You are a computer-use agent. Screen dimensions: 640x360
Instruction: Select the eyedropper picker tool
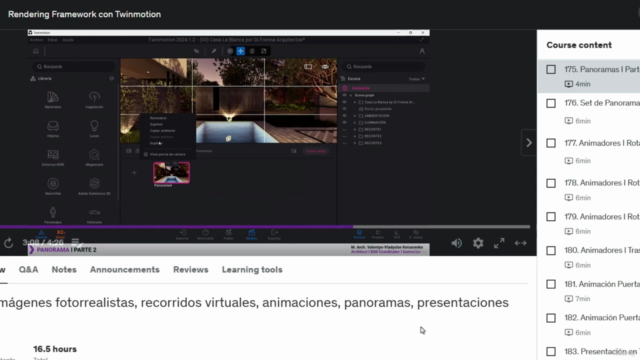point(214,51)
